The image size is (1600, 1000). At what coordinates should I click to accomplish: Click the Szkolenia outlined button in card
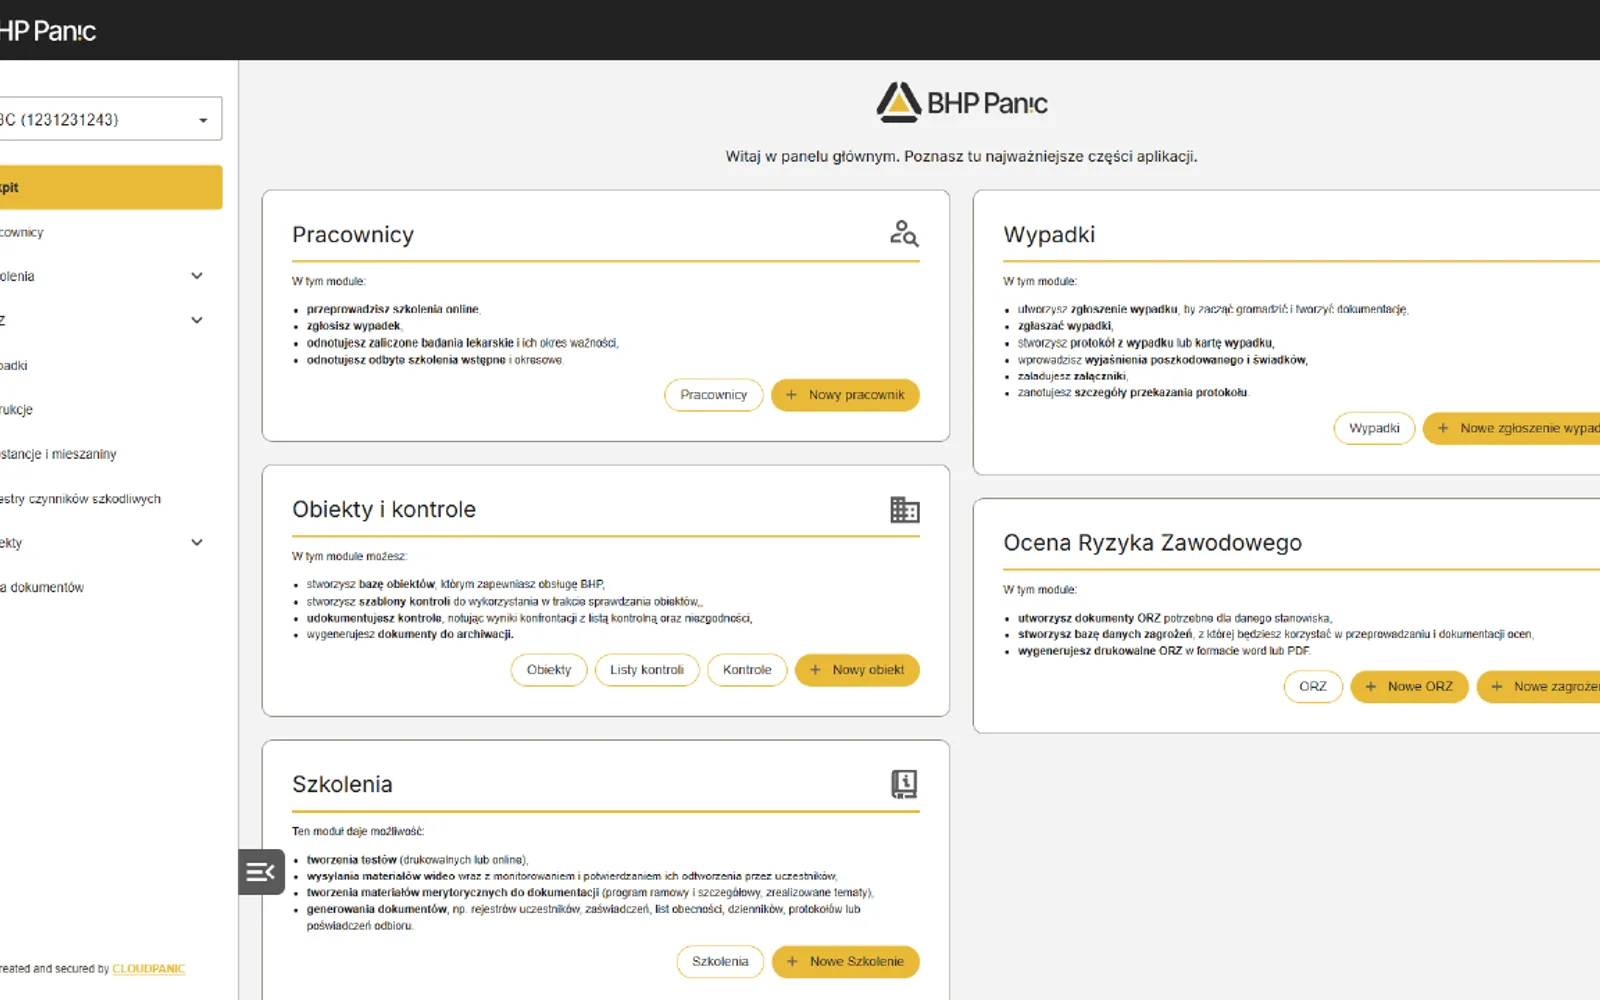pyautogui.click(x=720, y=962)
